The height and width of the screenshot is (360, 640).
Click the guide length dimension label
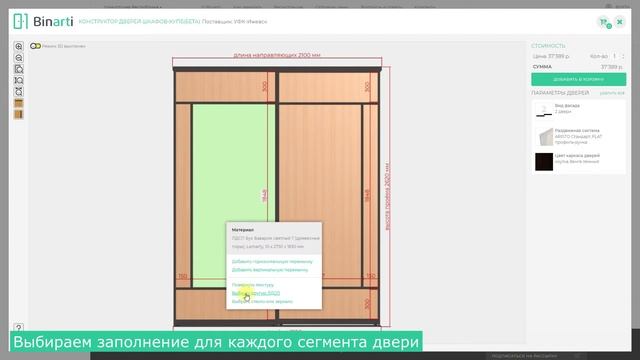click(x=277, y=55)
